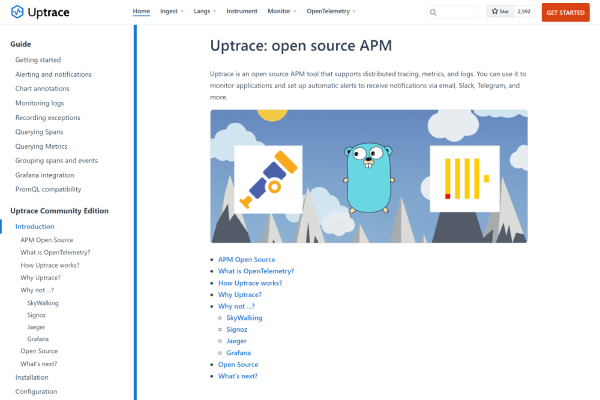Click the Go gopher mascot image
600x400 pixels.
(368, 178)
